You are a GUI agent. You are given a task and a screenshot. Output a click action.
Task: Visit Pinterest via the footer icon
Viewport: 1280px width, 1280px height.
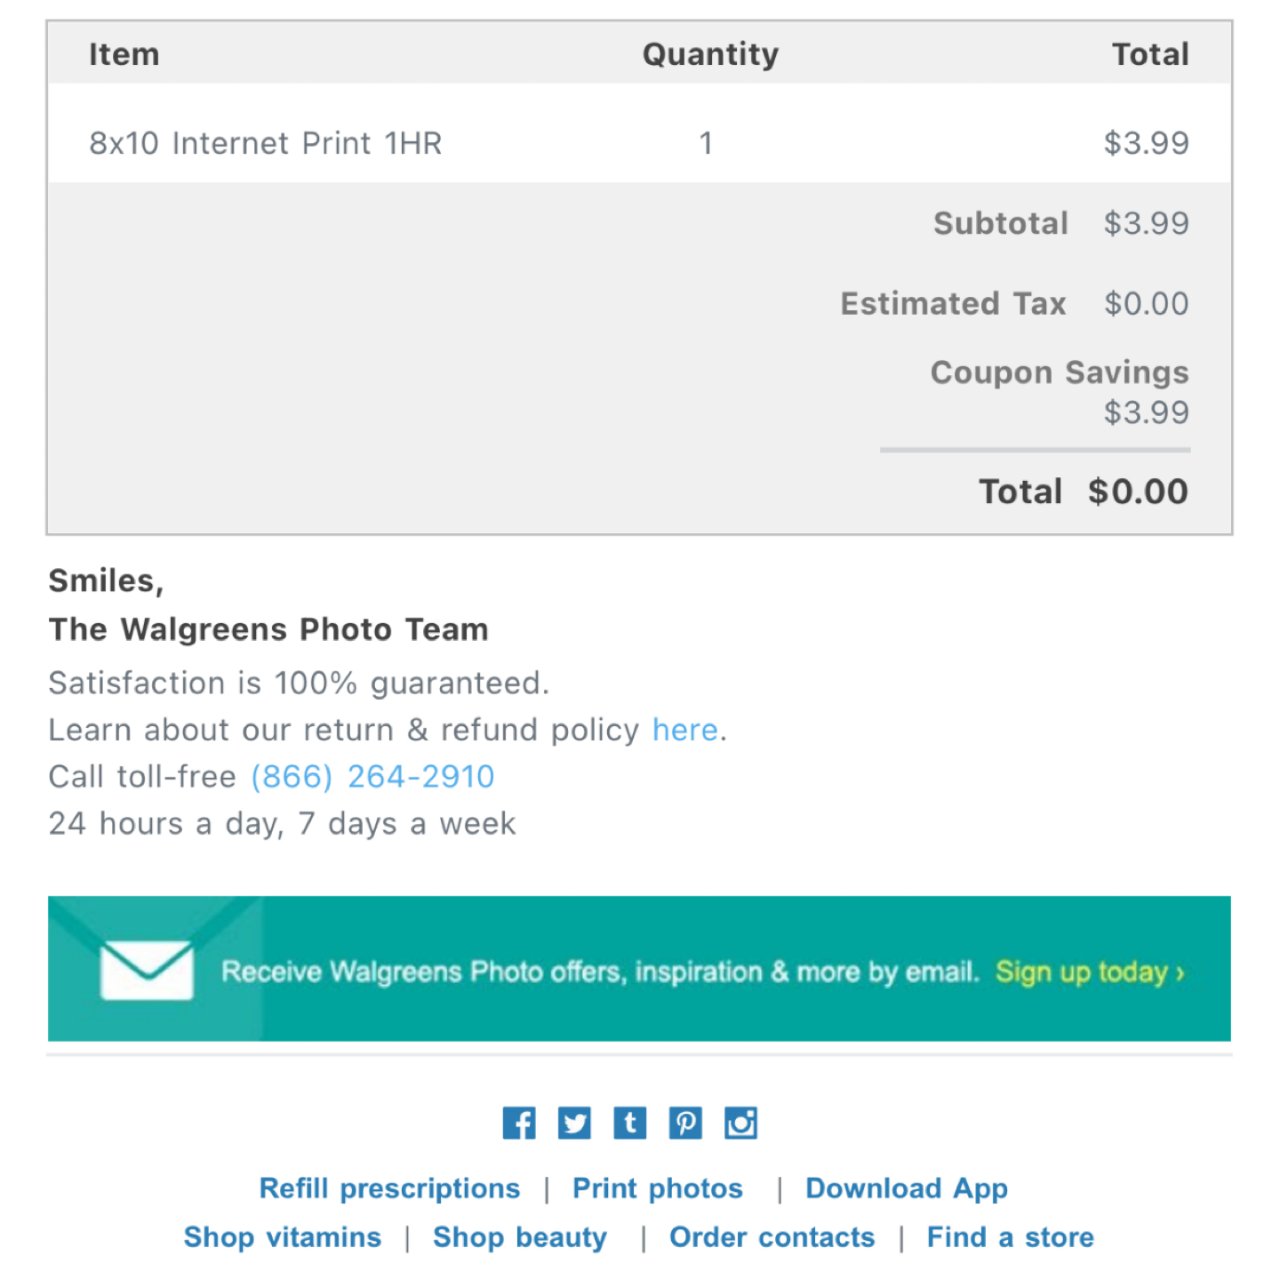coord(685,1123)
